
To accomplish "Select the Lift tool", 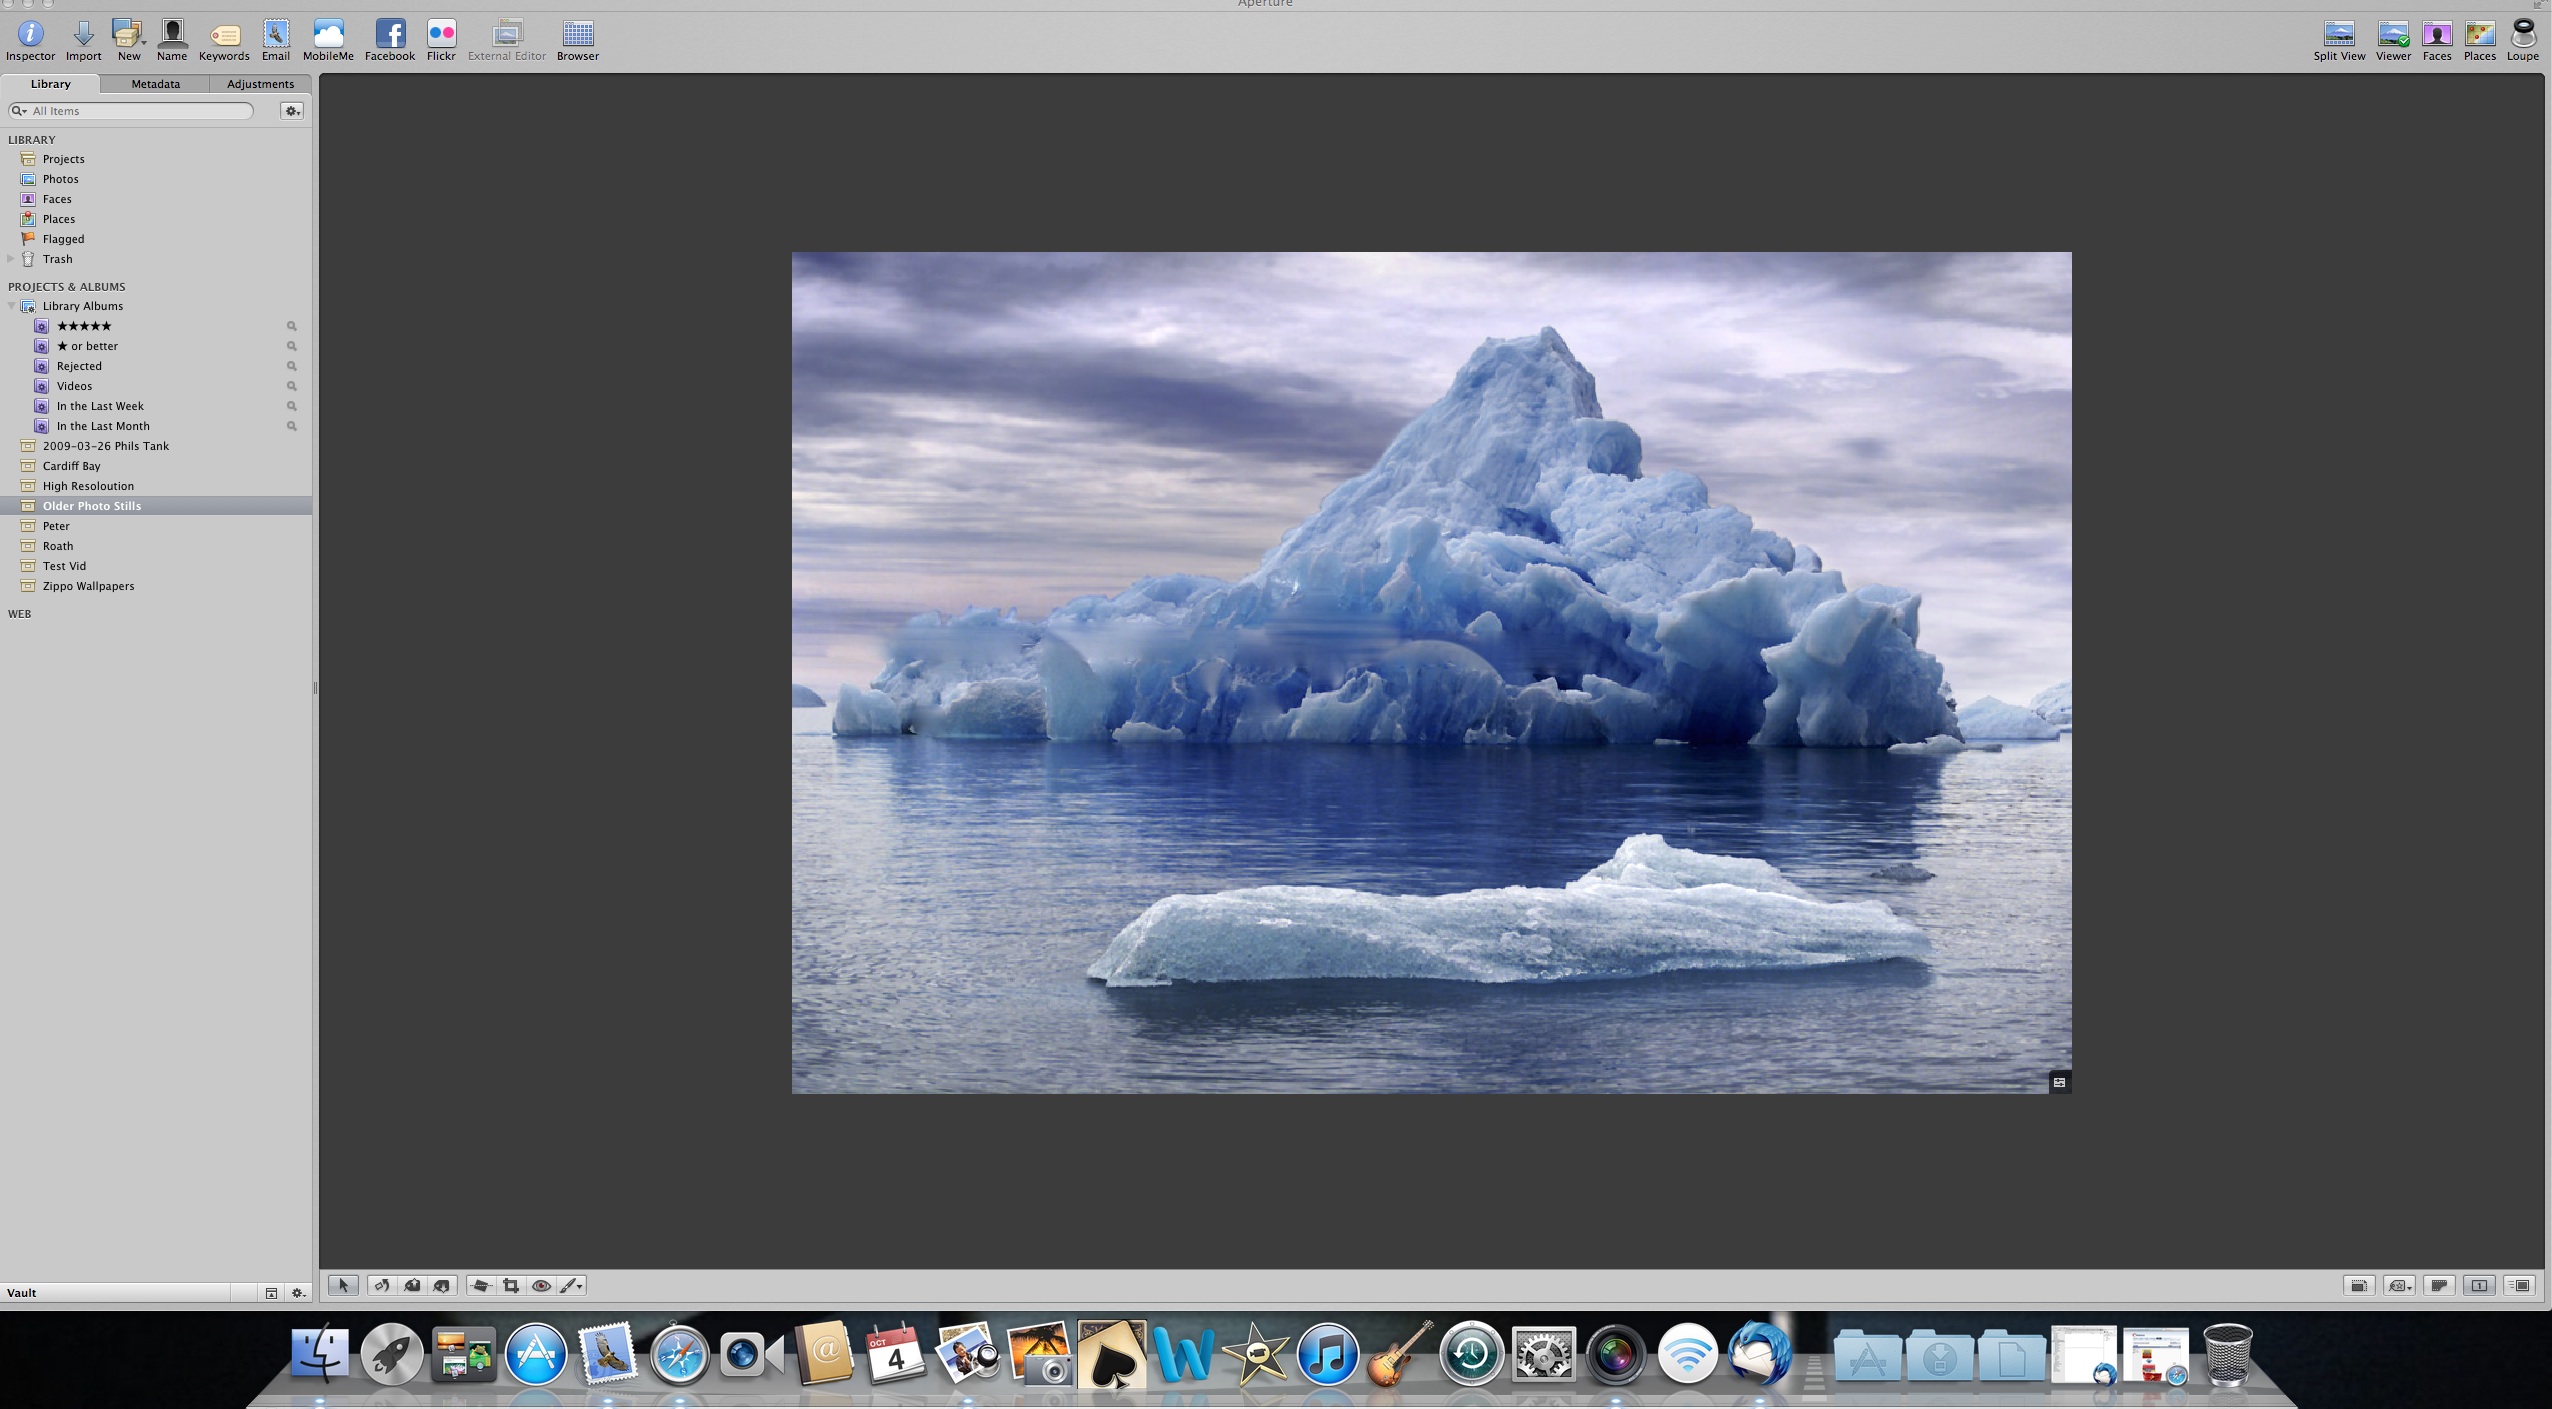I will 412,1285.
